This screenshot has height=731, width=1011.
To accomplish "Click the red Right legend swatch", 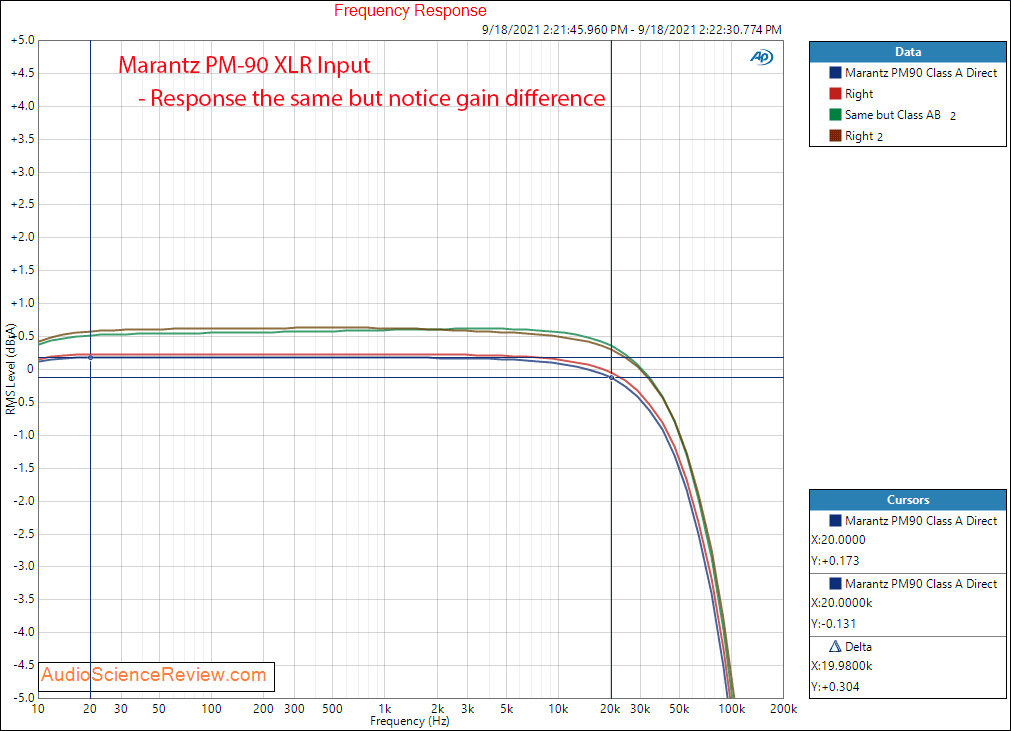I will [x=835, y=93].
